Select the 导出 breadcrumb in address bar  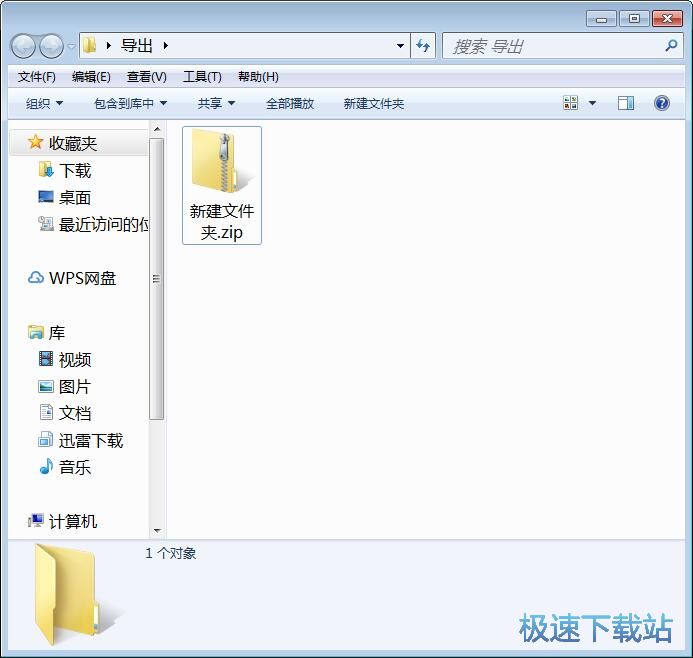(137, 46)
